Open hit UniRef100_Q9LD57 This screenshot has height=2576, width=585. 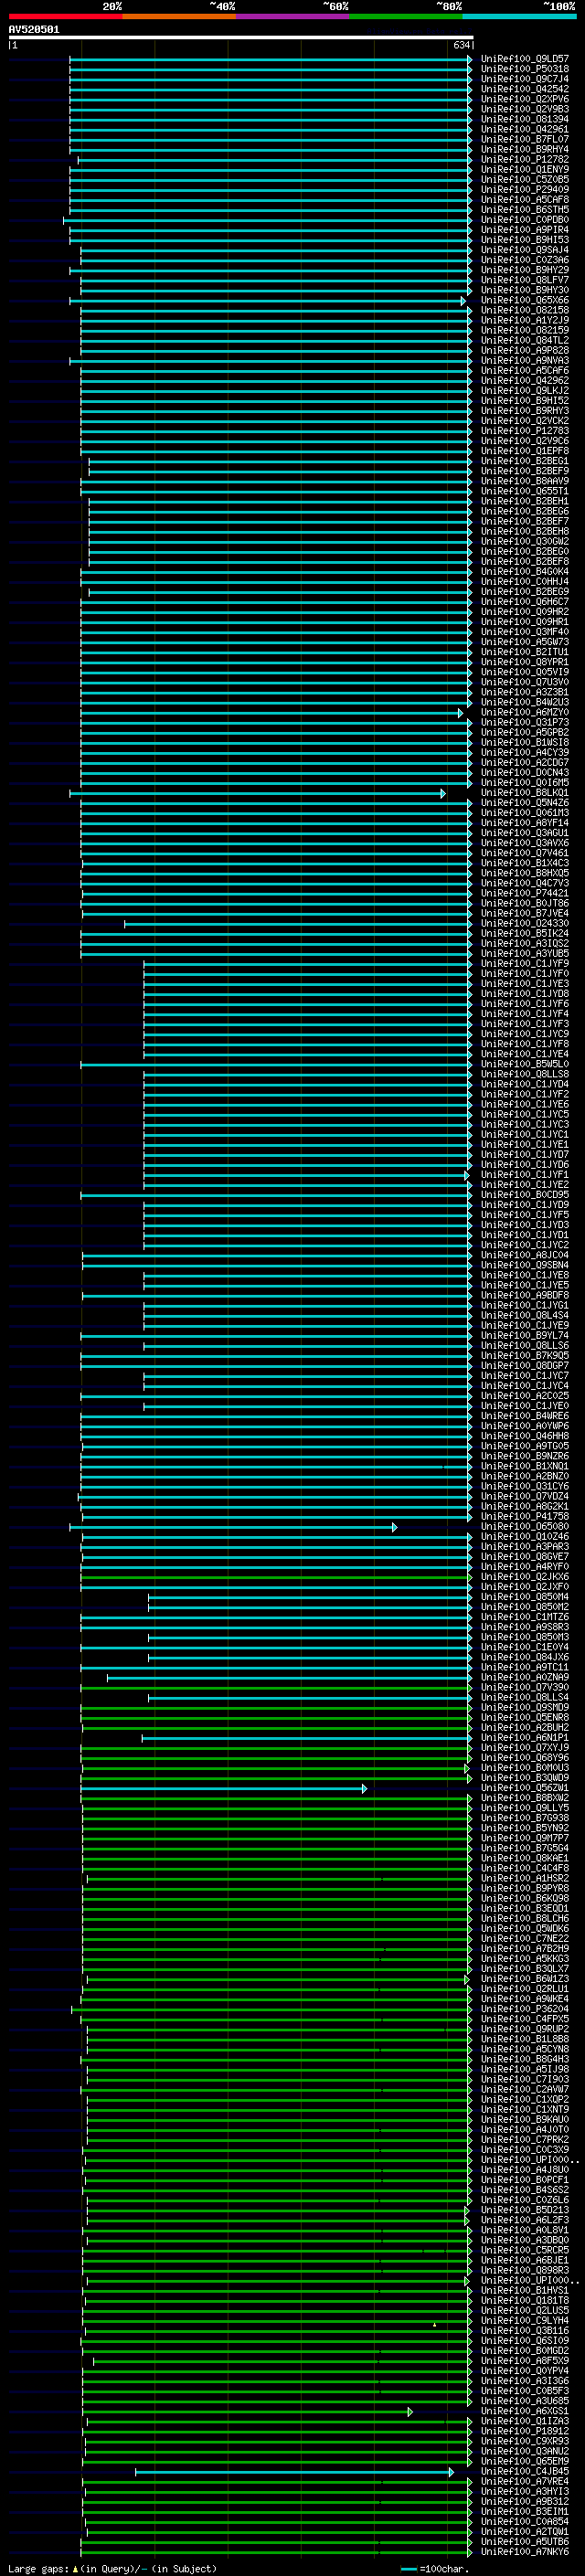[x=524, y=59]
